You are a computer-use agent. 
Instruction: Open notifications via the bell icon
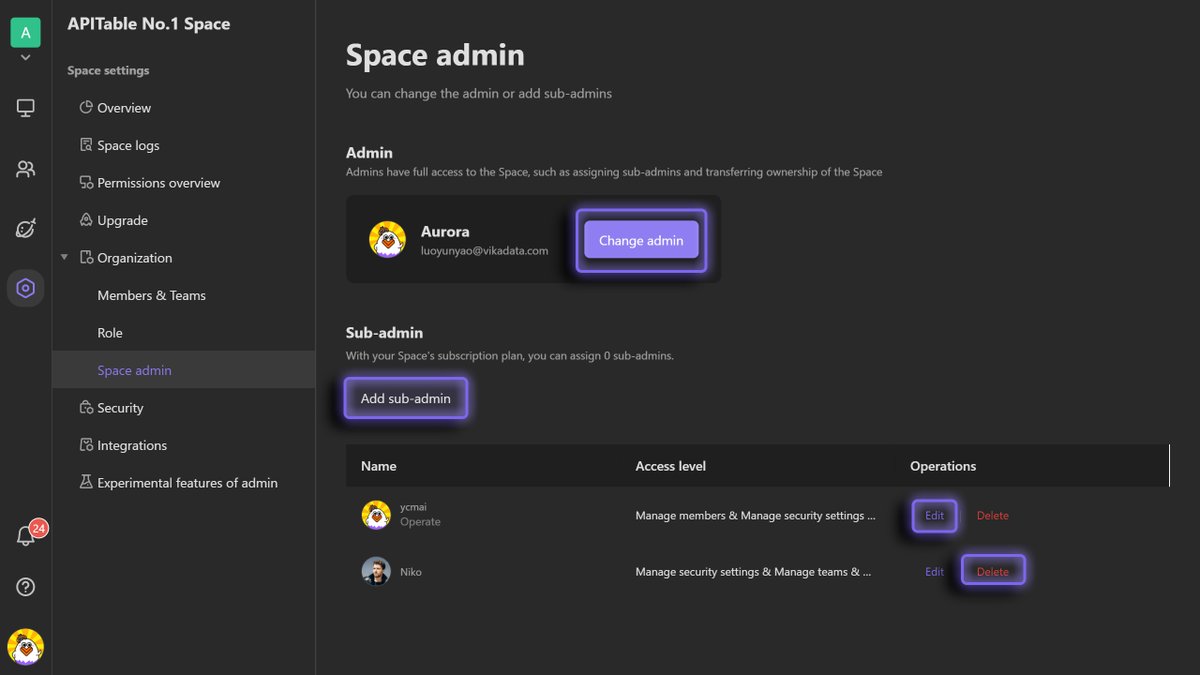25,536
